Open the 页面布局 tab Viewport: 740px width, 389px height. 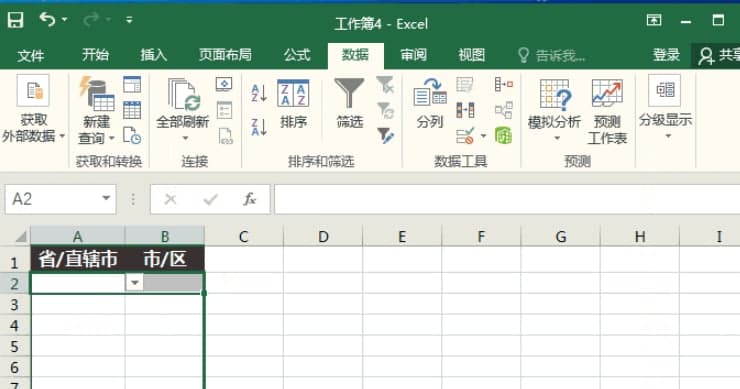(225, 55)
